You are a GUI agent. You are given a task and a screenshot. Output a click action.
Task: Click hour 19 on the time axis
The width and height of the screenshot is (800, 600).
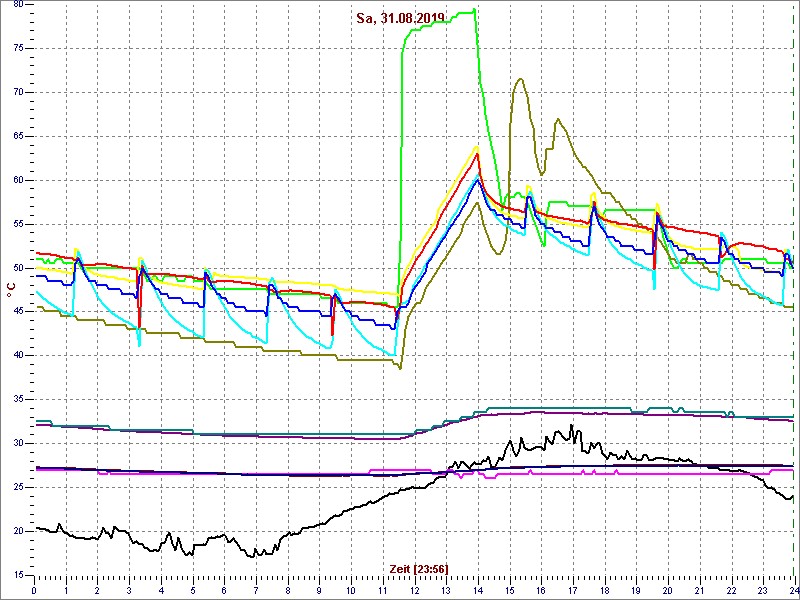637,590
